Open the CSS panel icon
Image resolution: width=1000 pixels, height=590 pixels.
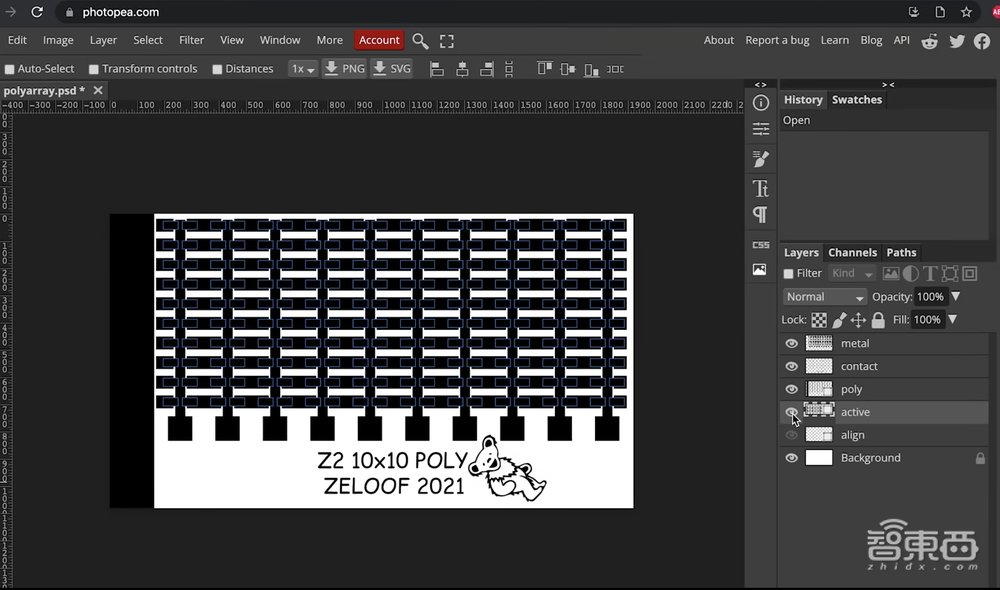pos(760,245)
